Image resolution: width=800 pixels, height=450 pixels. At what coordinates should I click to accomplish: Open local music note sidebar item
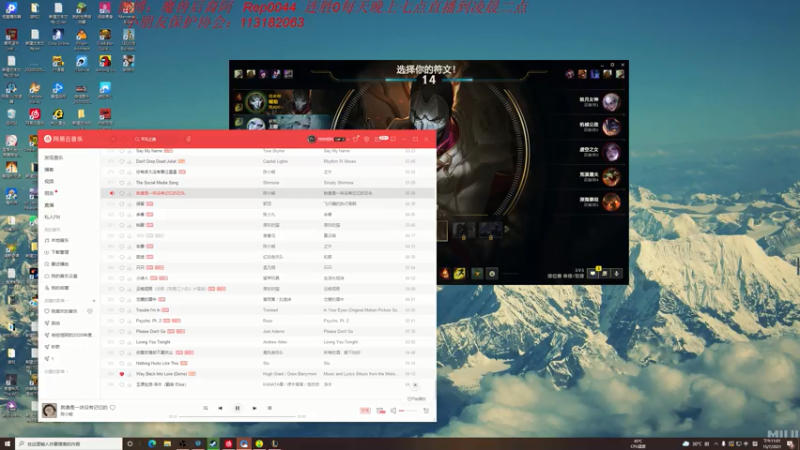[57, 240]
